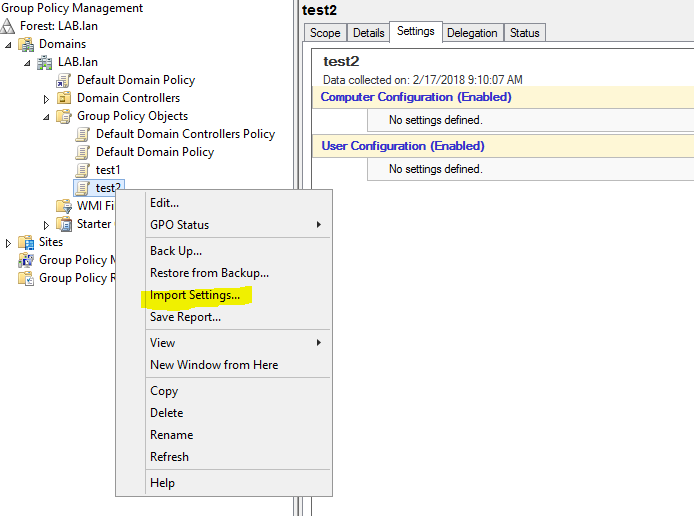Click the Group Policy Results icon
The height and width of the screenshot is (516, 694).
(x=26, y=278)
